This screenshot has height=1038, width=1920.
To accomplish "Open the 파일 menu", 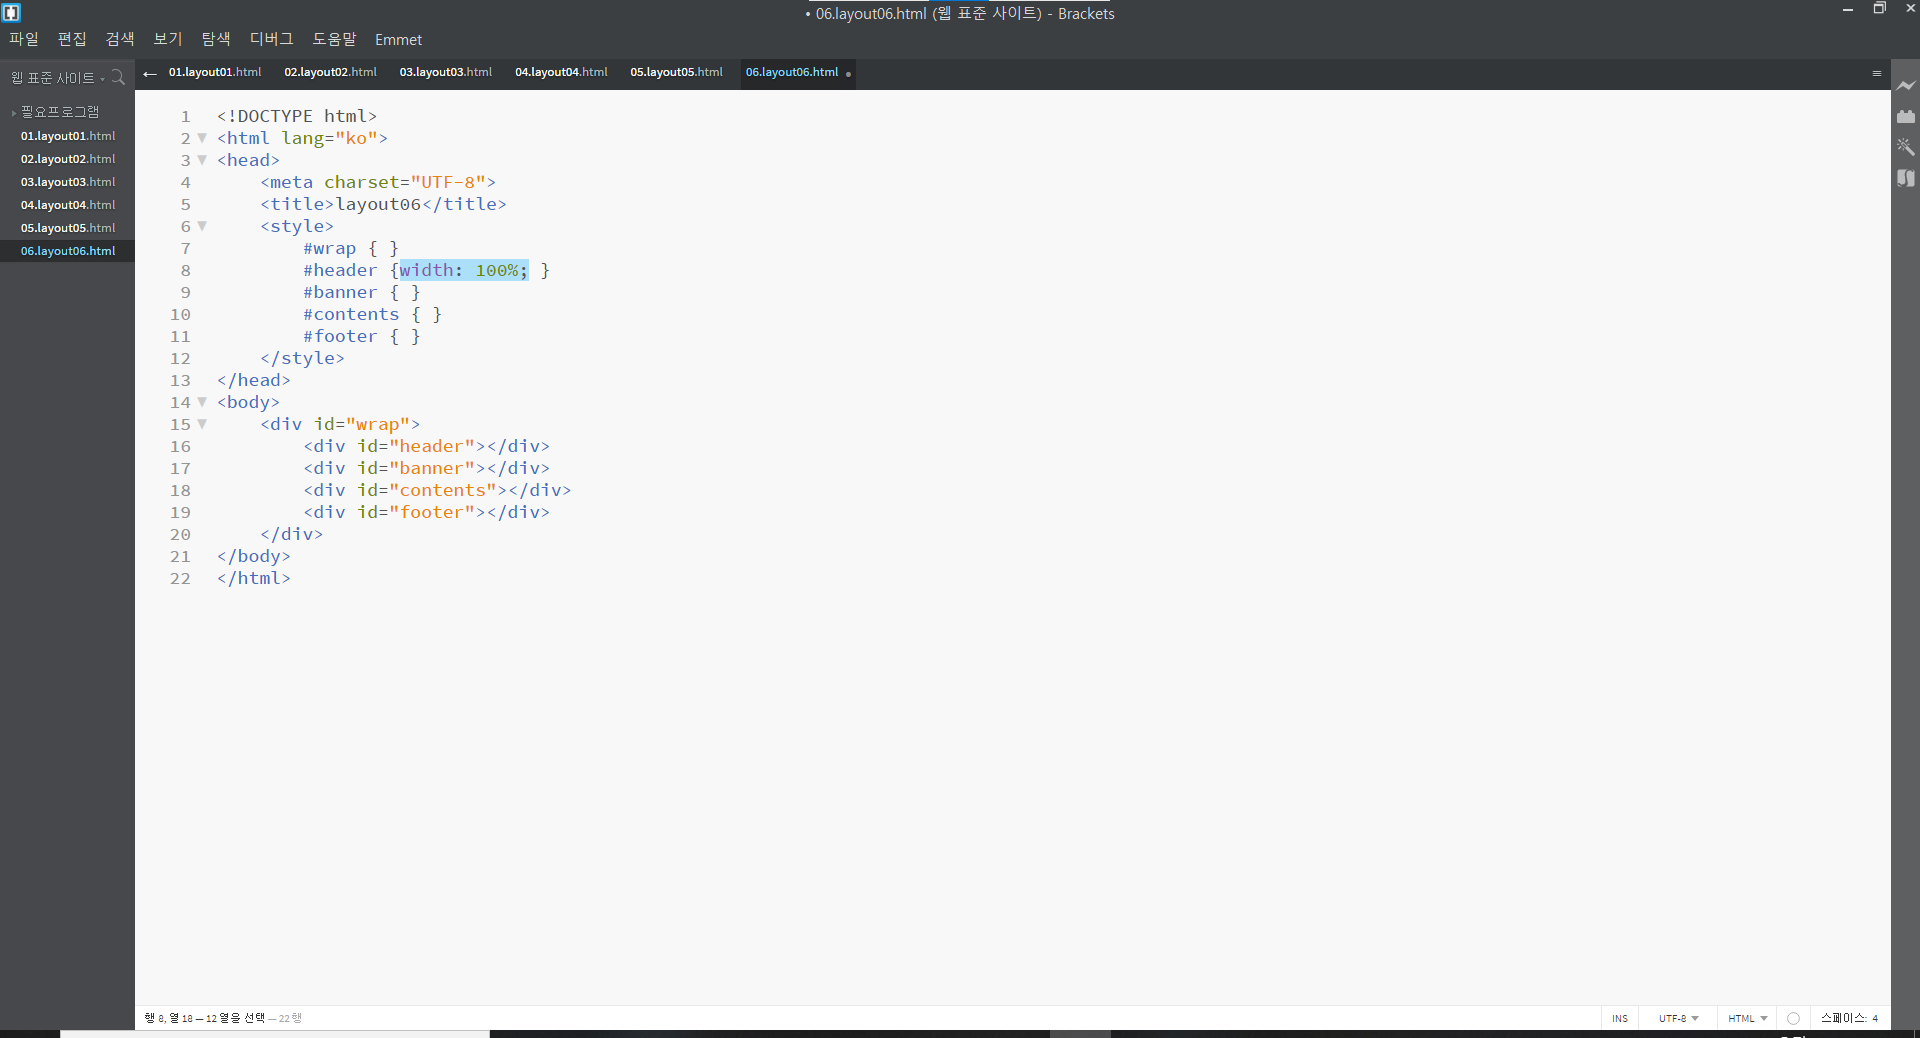I will (24, 39).
